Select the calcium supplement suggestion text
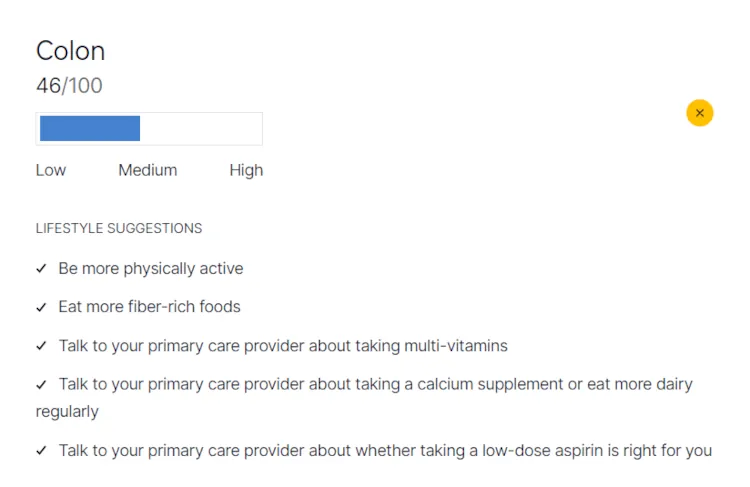750x487 pixels. pyautogui.click(x=364, y=398)
